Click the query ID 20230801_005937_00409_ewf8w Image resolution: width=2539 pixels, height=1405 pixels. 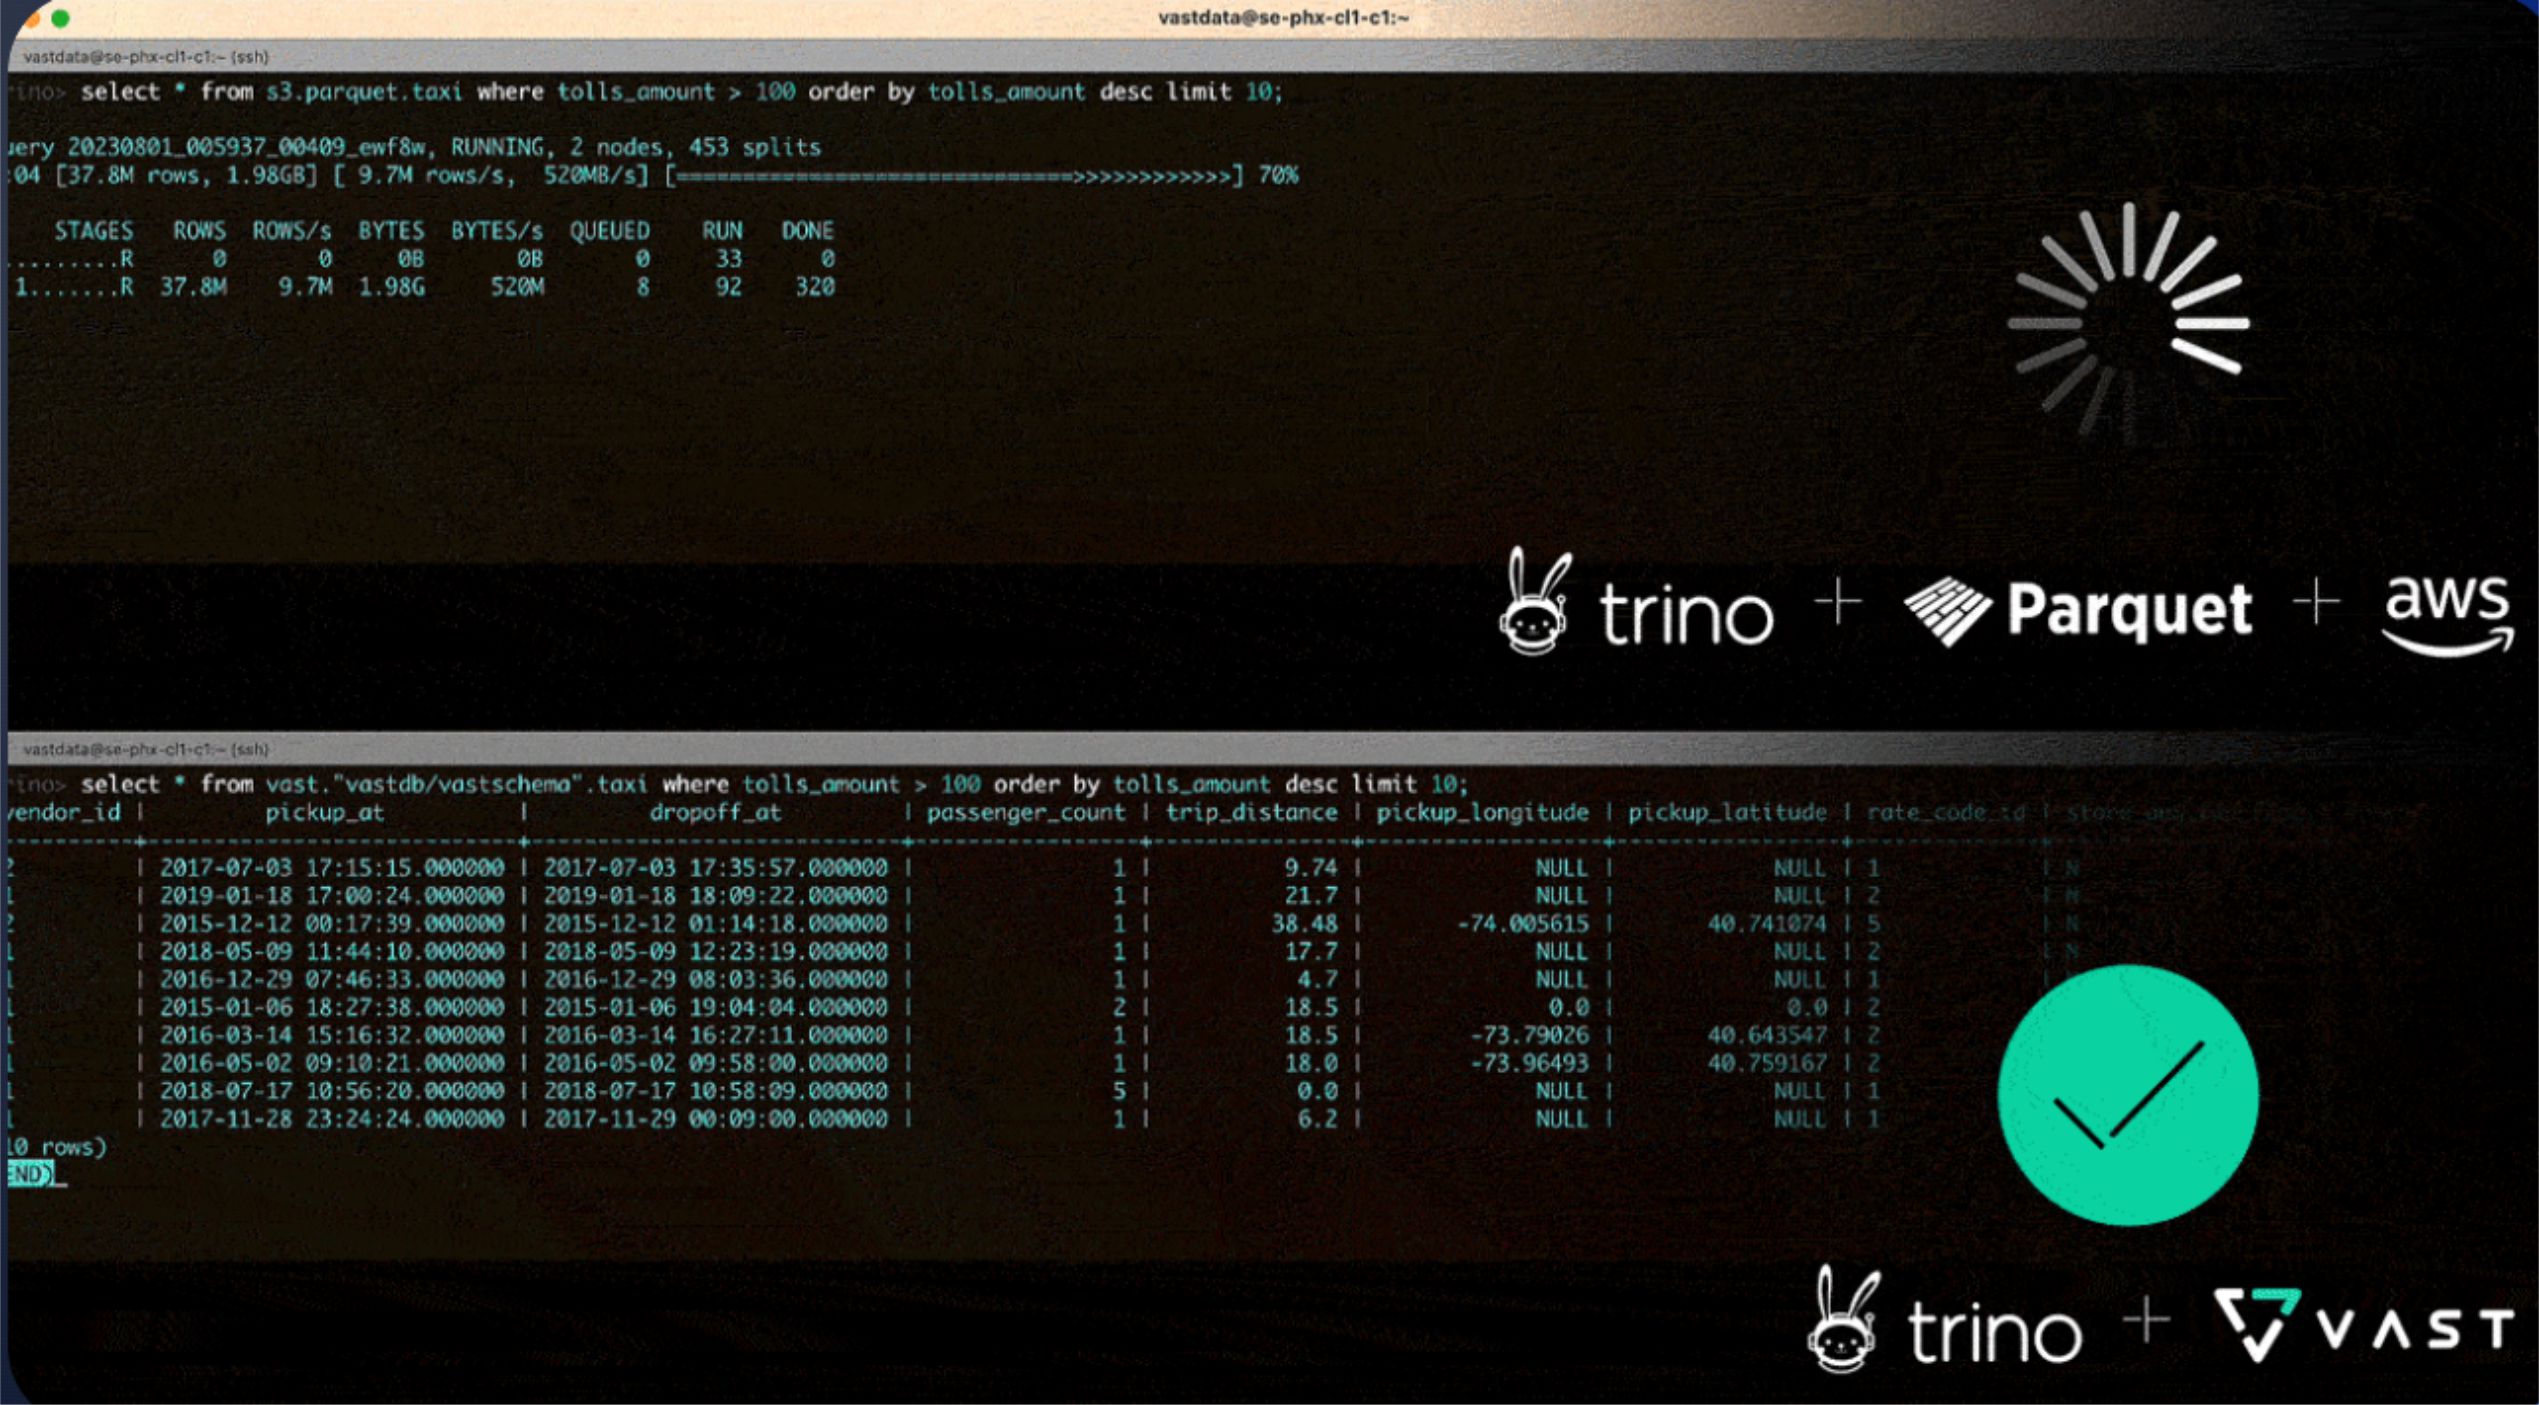pos(248,147)
